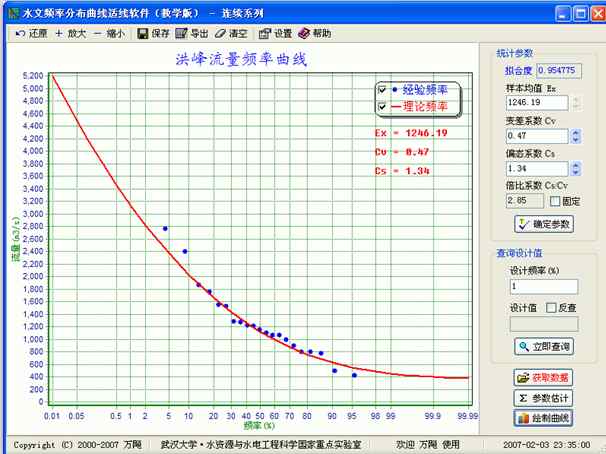The width and height of the screenshot is (606, 454).
Task: Click the 设计频率 (%) input field
Action: (543, 287)
